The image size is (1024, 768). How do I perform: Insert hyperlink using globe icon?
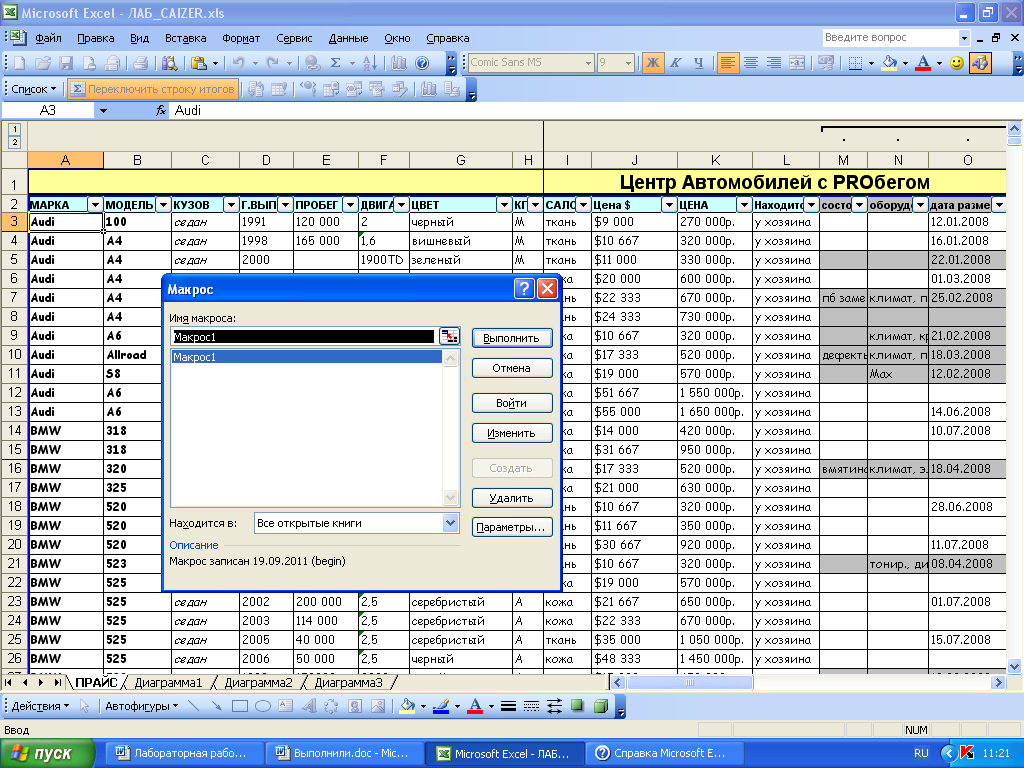[x=313, y=63]
